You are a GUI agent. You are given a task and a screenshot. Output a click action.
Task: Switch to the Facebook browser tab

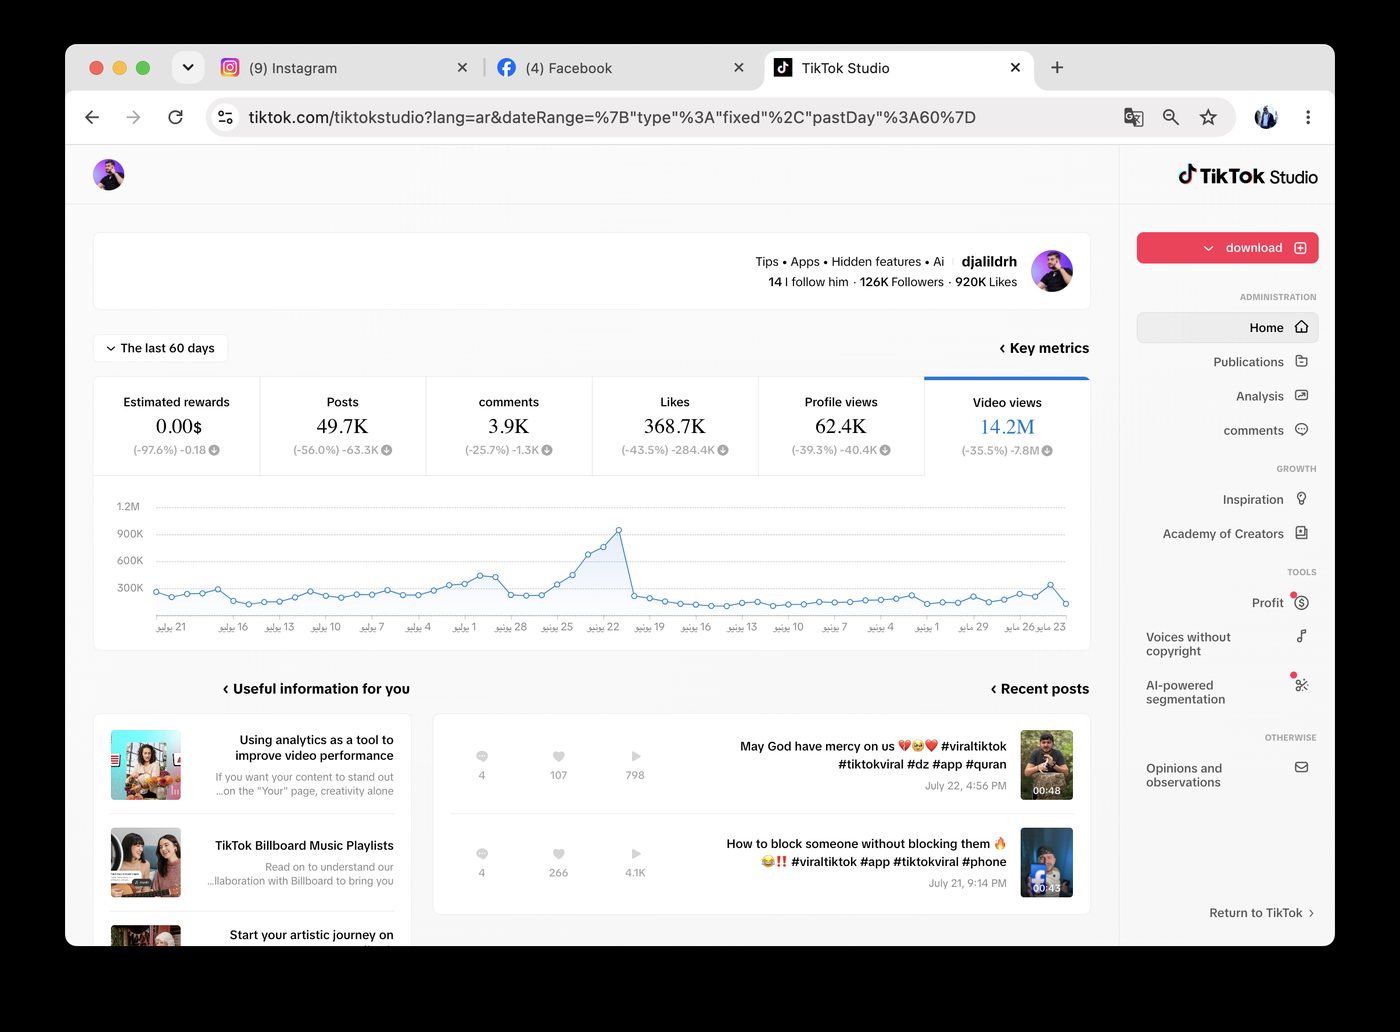pos(620,68)
